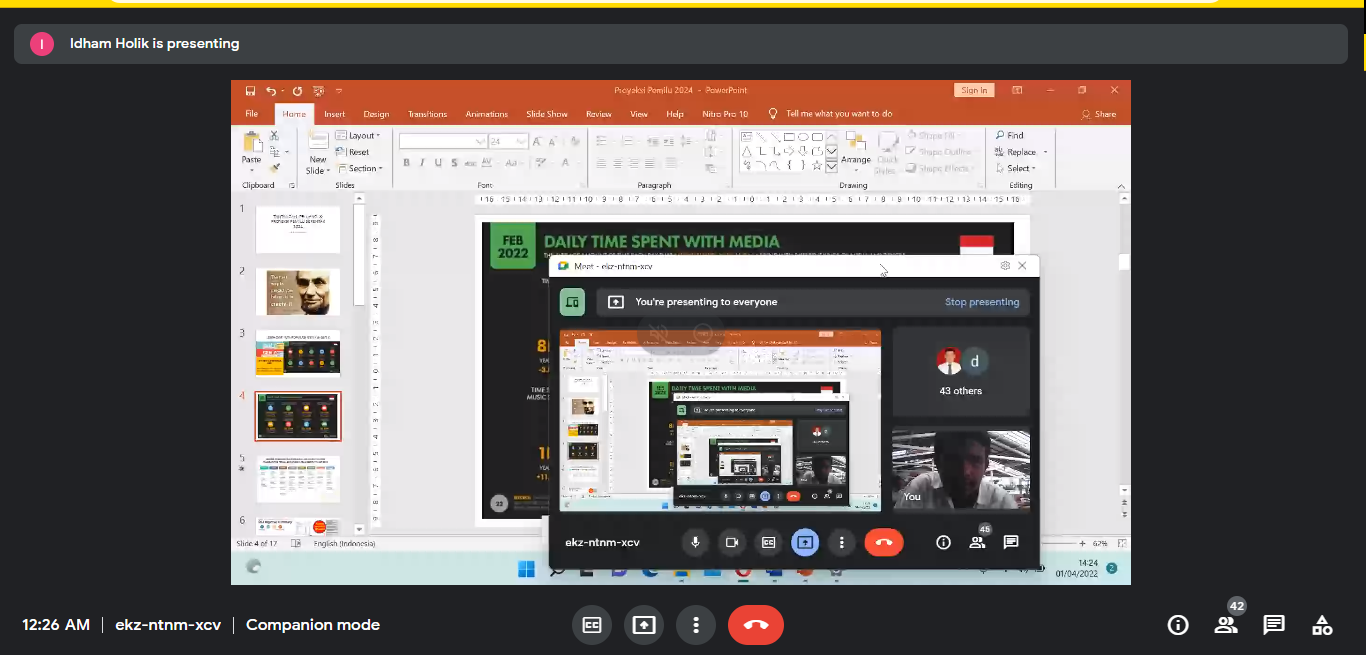Open more options three-dot menu

tap(695, 625)
